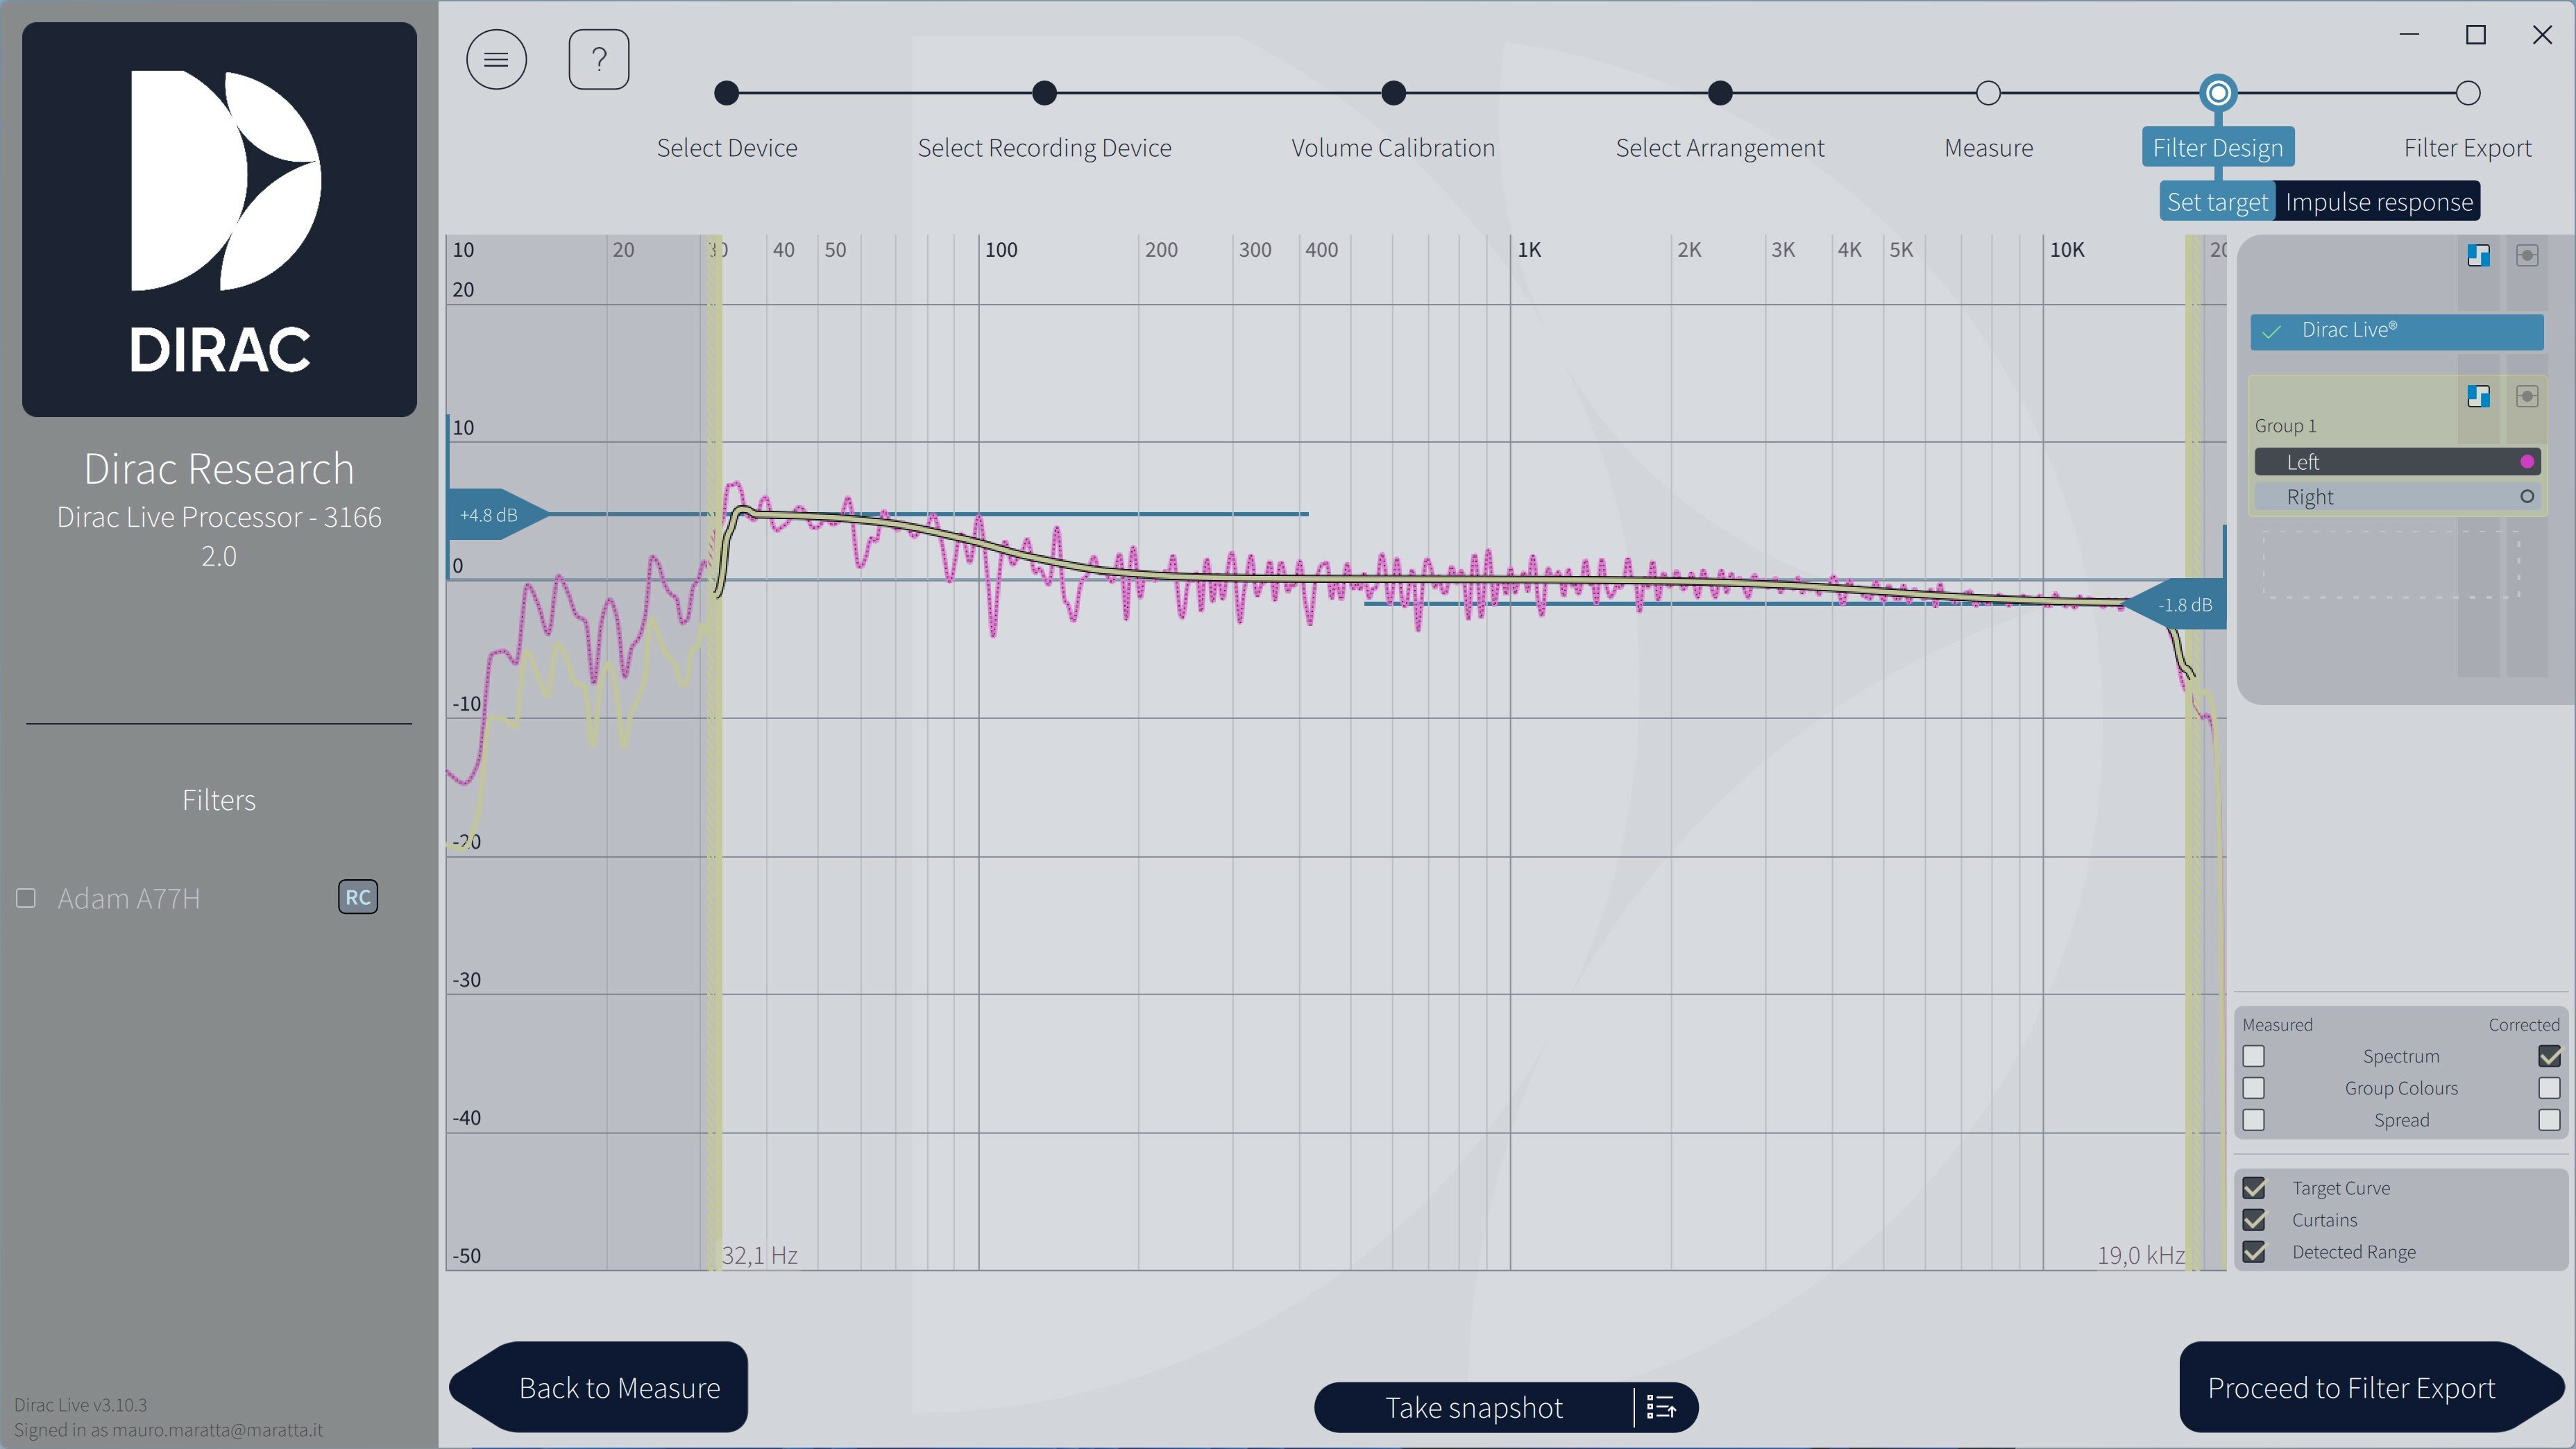The image size is (2576, 1449).
Task: Uncheck the Curtains checkbox
Action: point(2254,1220)
